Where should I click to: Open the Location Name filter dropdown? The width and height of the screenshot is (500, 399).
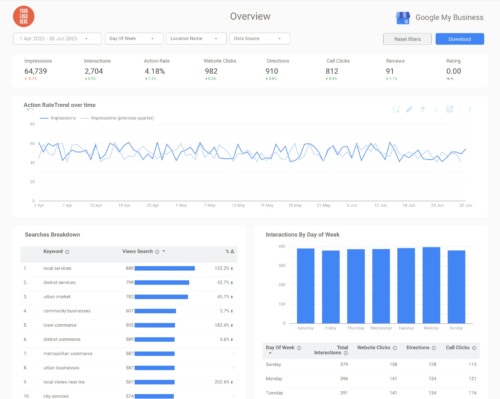196,39
